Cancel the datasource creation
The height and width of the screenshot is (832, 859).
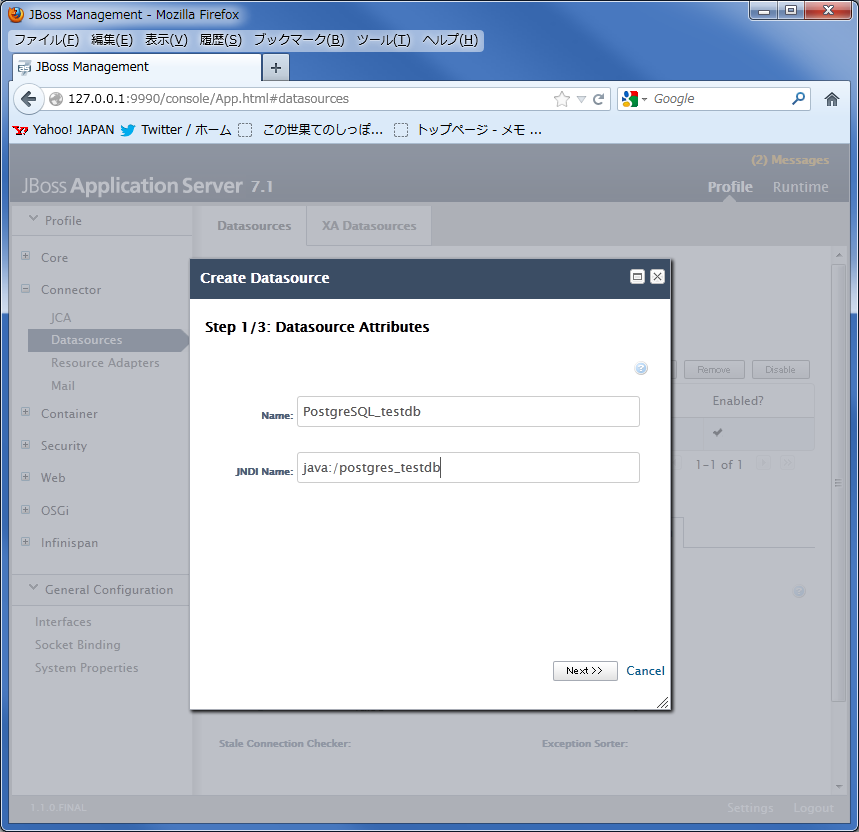tap(645, 671)
